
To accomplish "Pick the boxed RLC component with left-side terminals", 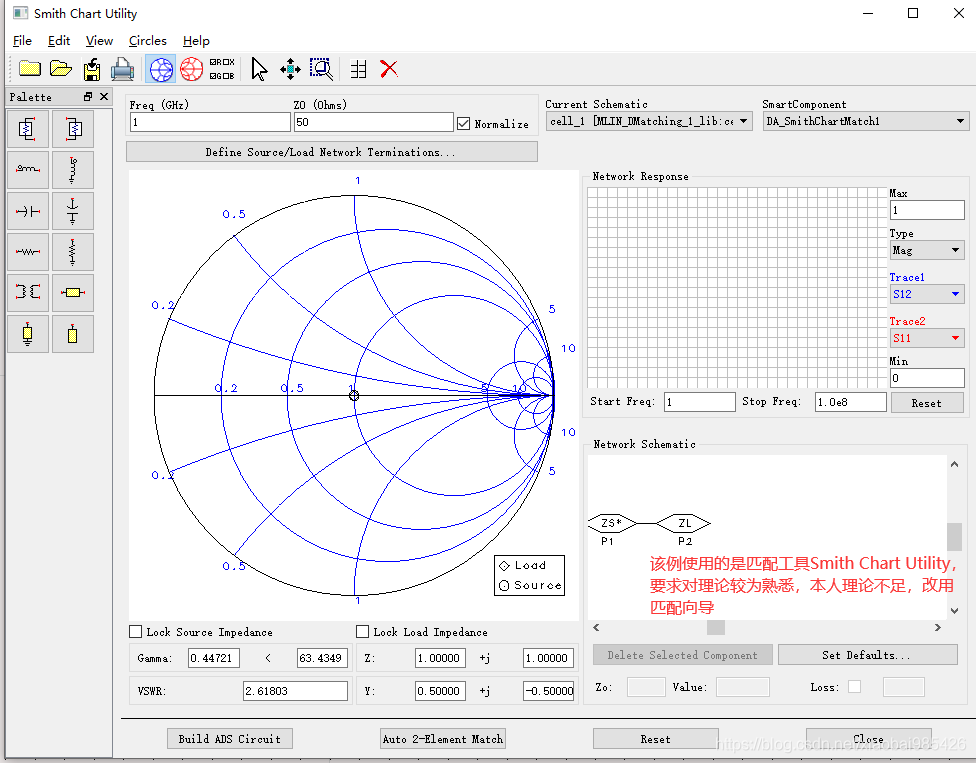I will 73,129.
